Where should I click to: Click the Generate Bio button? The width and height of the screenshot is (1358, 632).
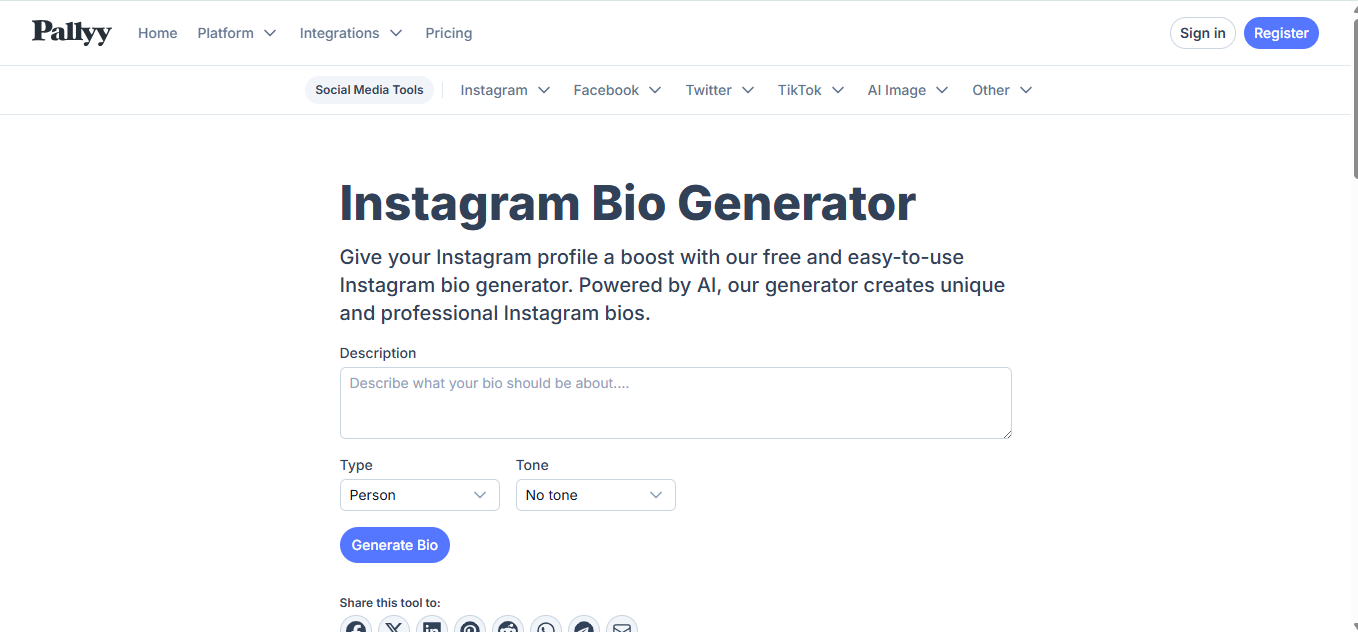(x=395, y=545)
